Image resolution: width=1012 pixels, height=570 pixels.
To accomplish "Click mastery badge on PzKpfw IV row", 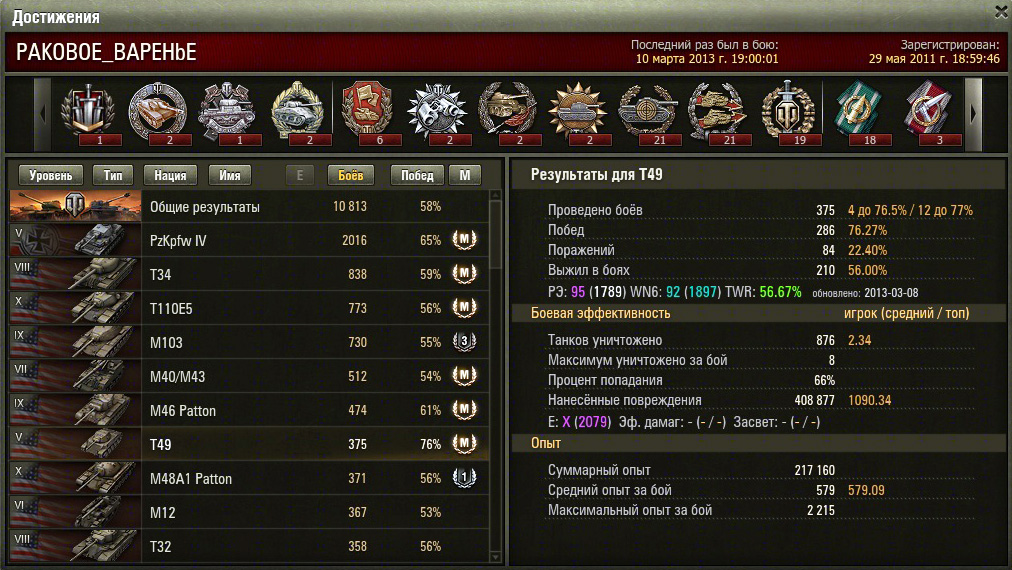I will click(x=464, y=239).
